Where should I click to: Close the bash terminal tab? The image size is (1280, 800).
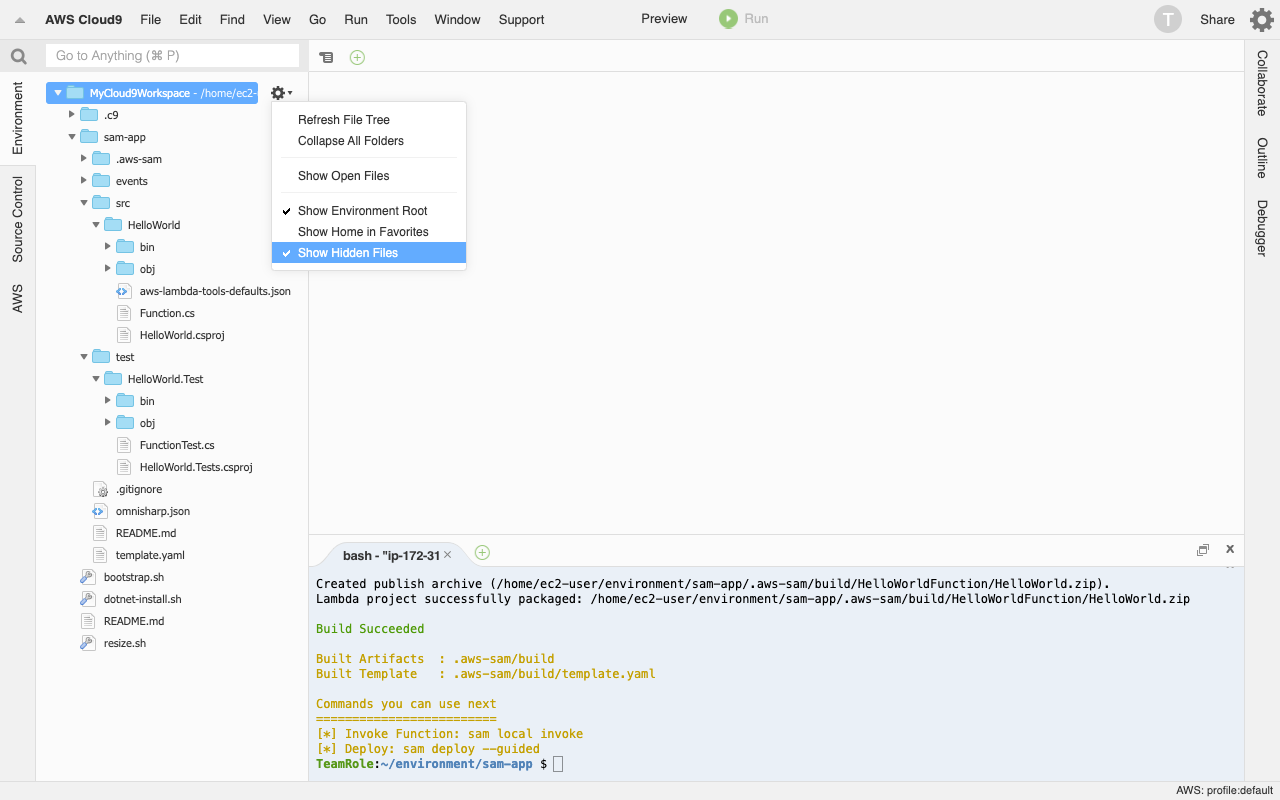(448, 554)
